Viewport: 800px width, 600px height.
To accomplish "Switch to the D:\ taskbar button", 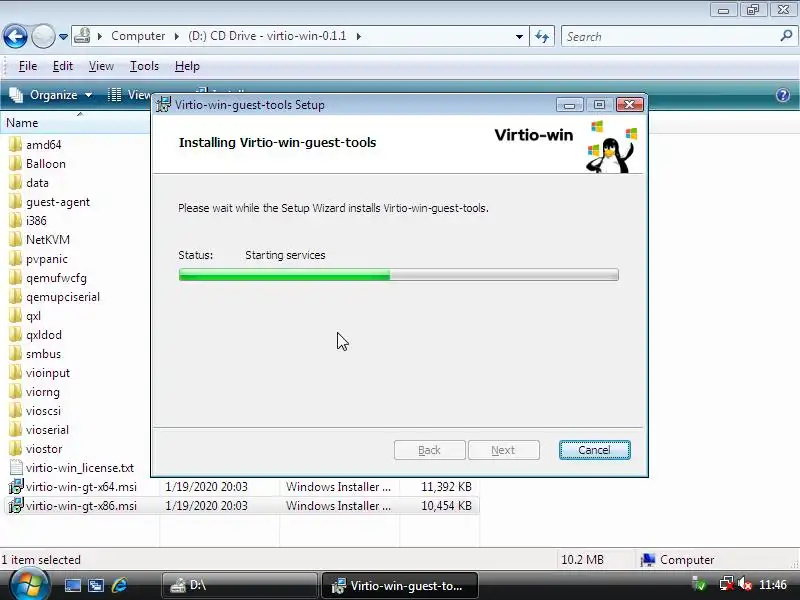I will [x=240, y=585].
